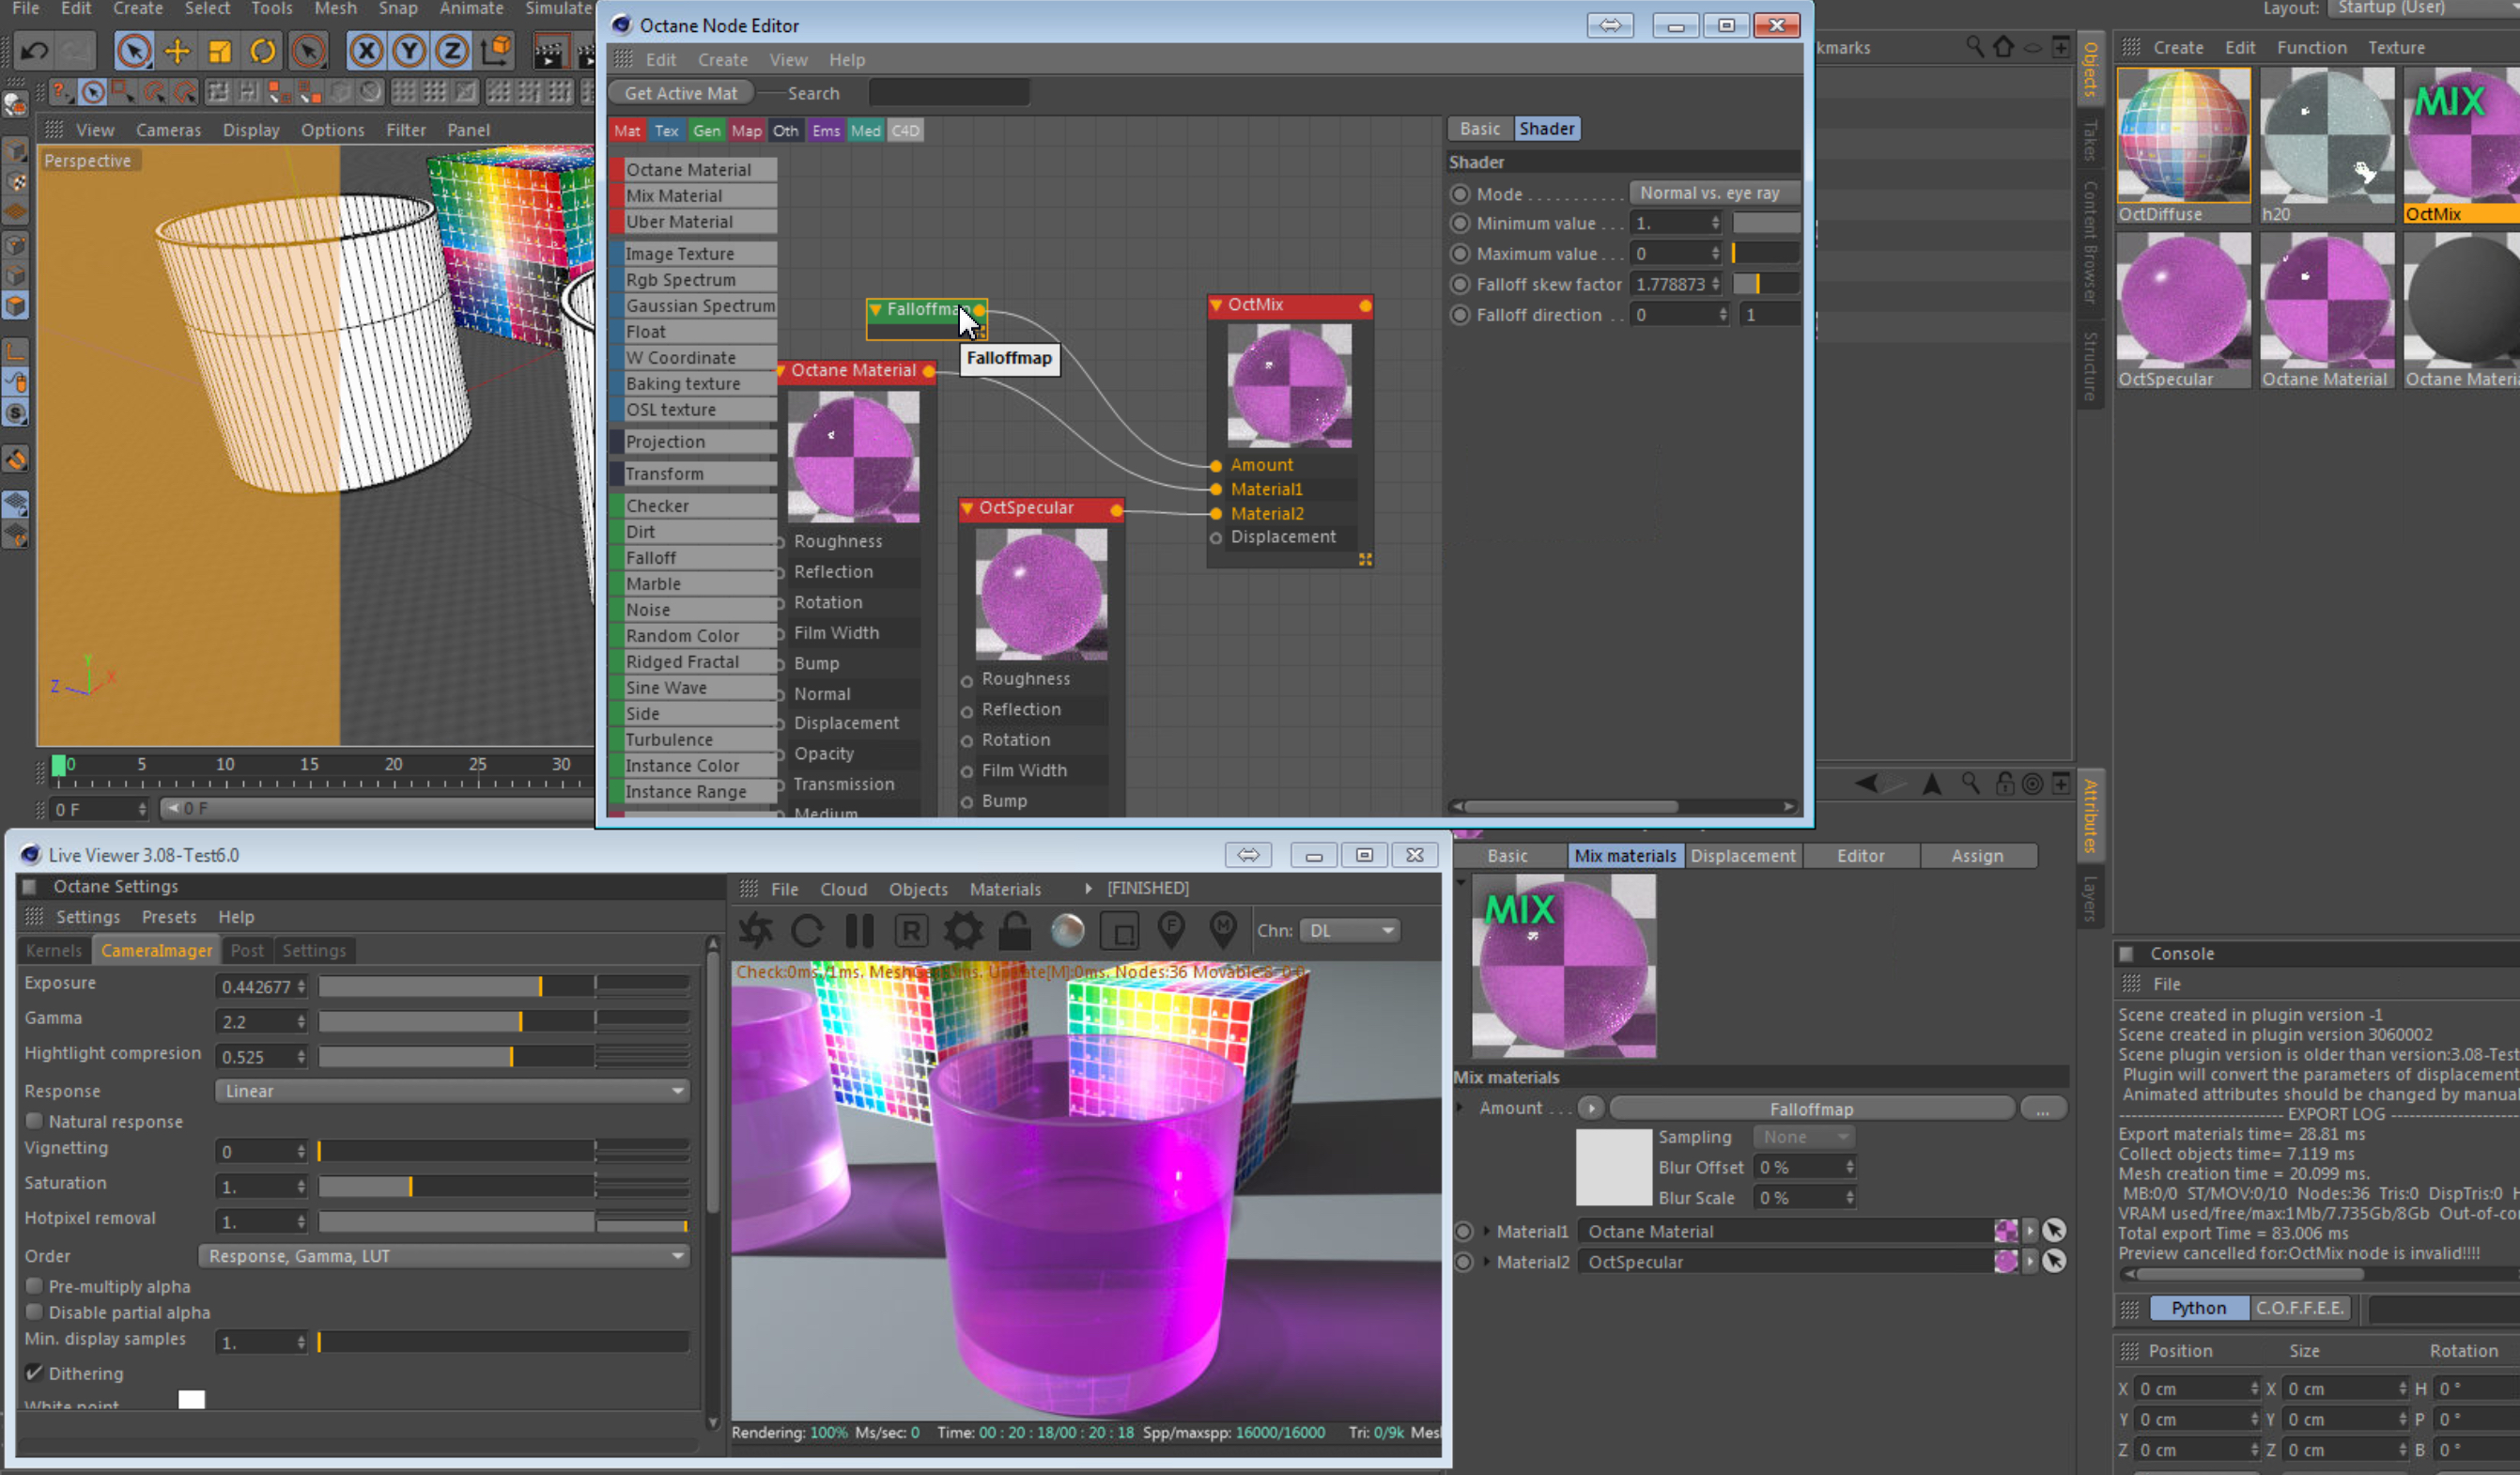Activate the material picker M pin icon
2520x1475 pixels.
(1223, 931)
